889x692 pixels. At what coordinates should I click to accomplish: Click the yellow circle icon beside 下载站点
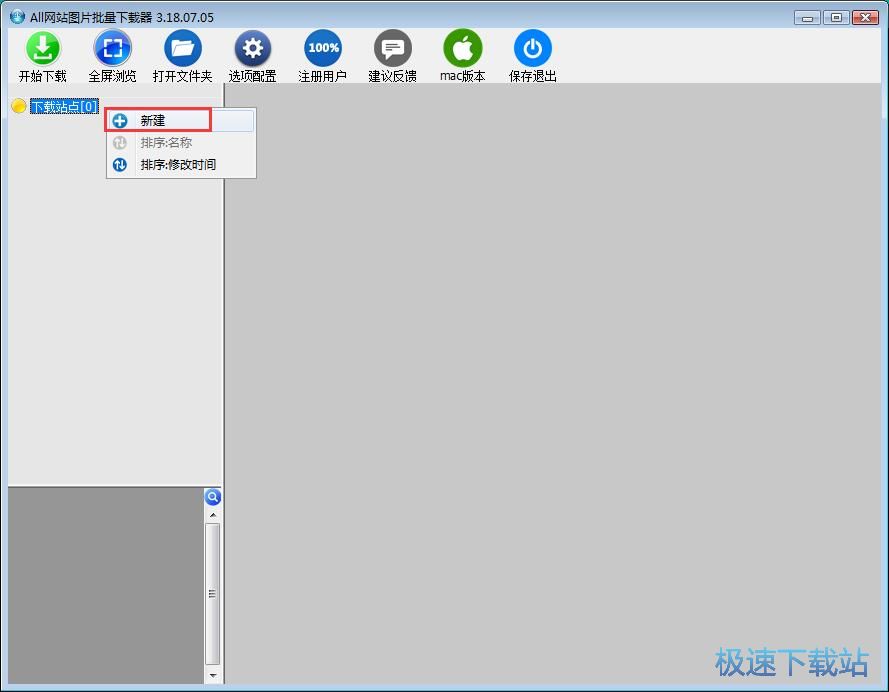(19, 106)
